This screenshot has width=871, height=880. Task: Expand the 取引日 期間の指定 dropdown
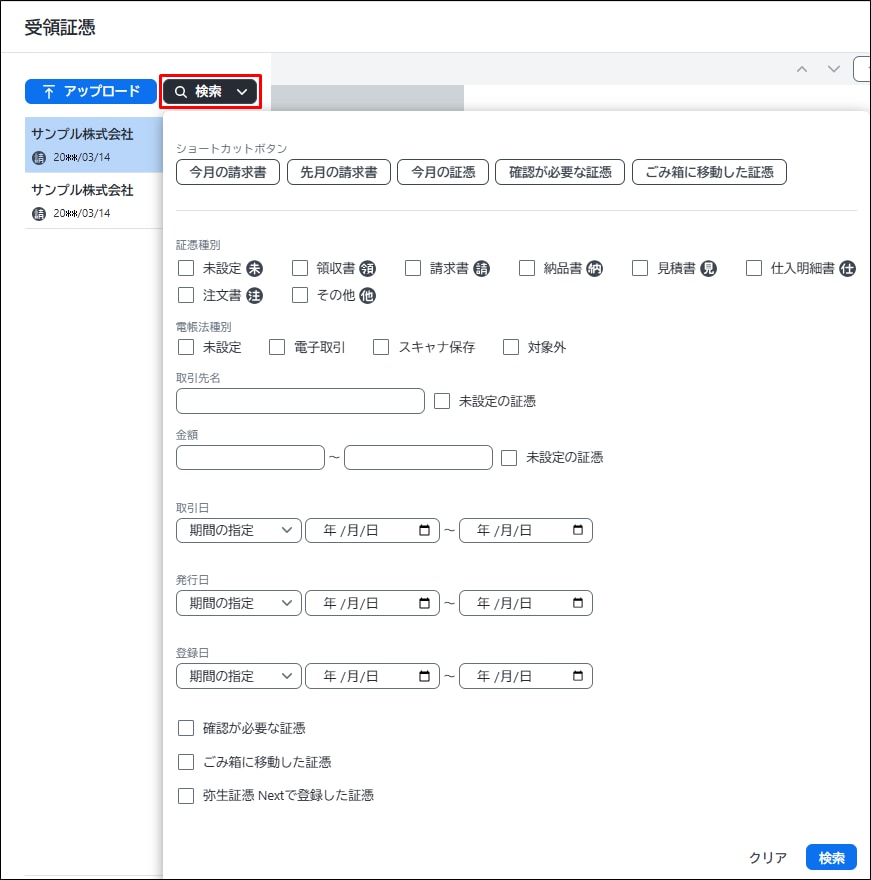(238, 530)
